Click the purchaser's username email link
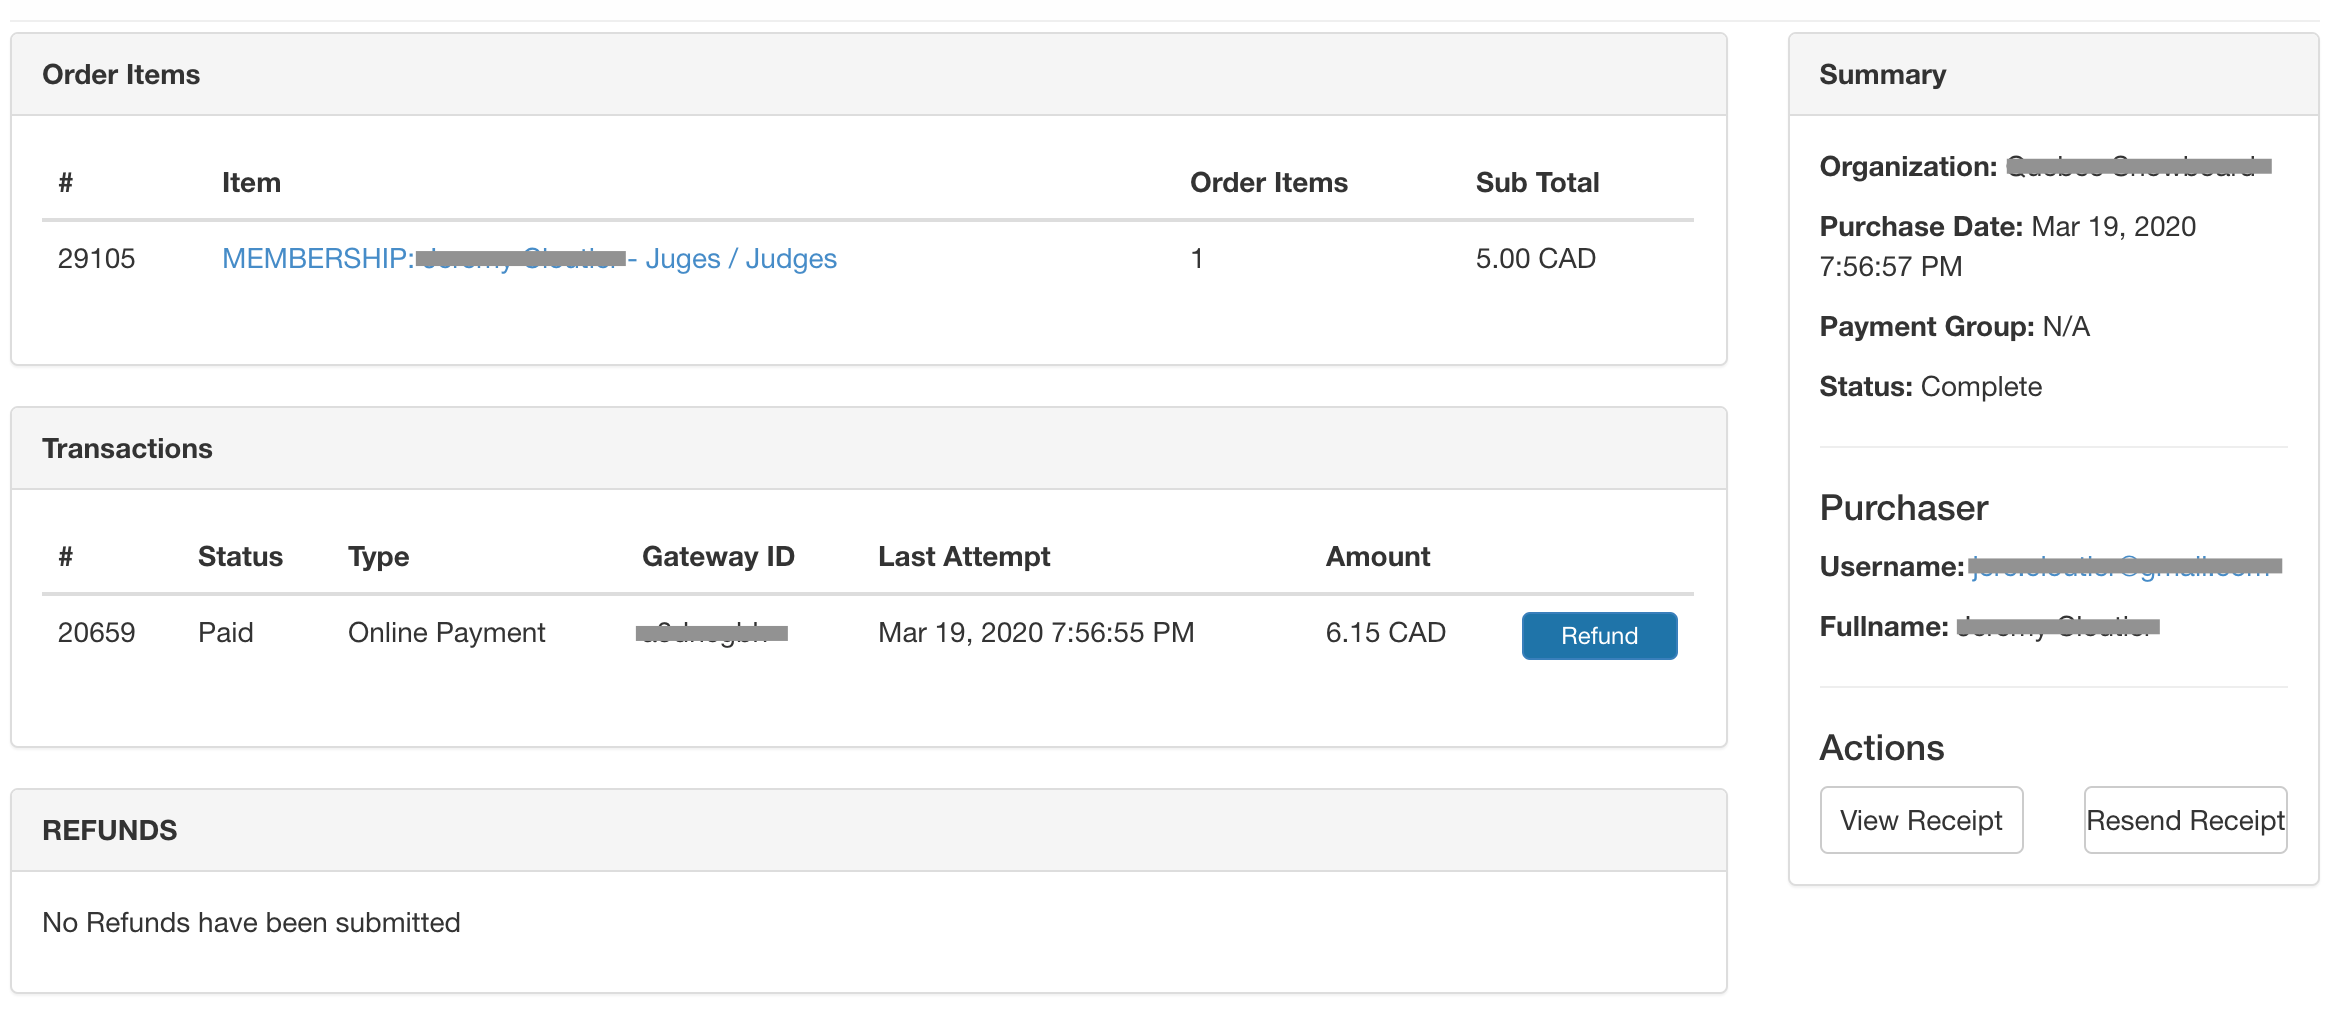2342x1026 pixels. tap(2124, 567)
